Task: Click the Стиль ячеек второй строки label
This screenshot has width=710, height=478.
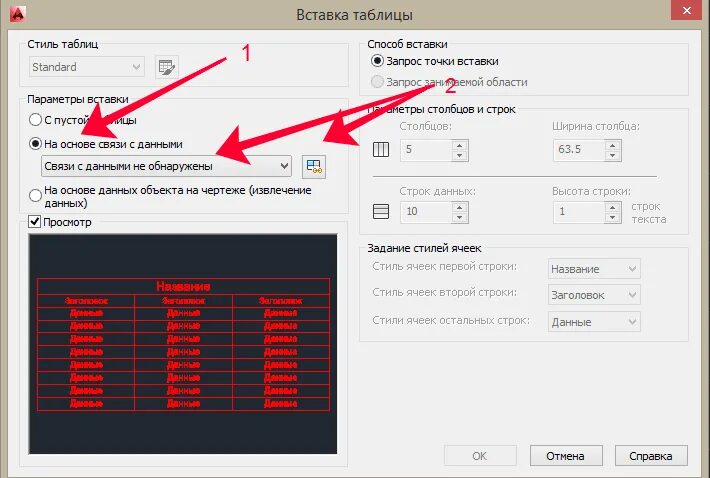Action: [444, 292]
